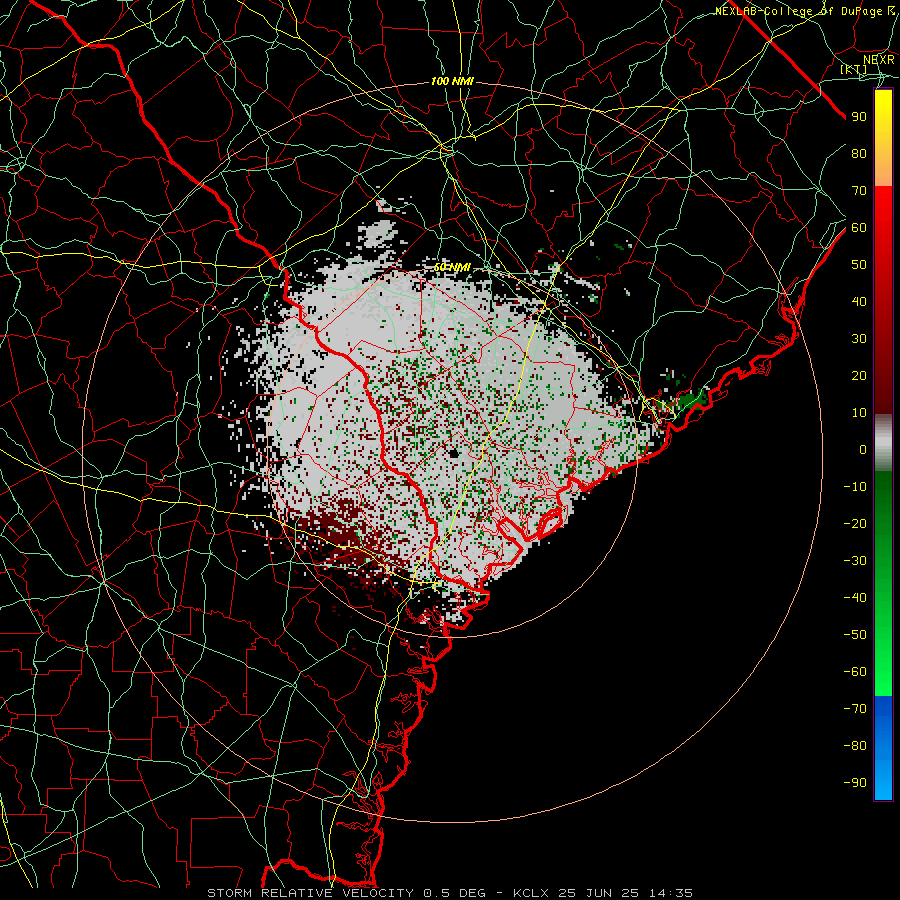Click the -30 value on velocity scale

pos(855,561)
